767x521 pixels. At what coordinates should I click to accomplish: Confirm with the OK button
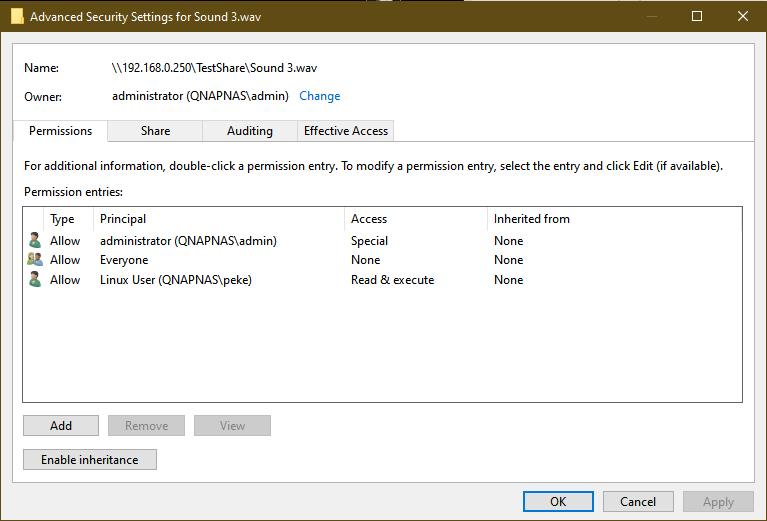[x=558, y=502]
